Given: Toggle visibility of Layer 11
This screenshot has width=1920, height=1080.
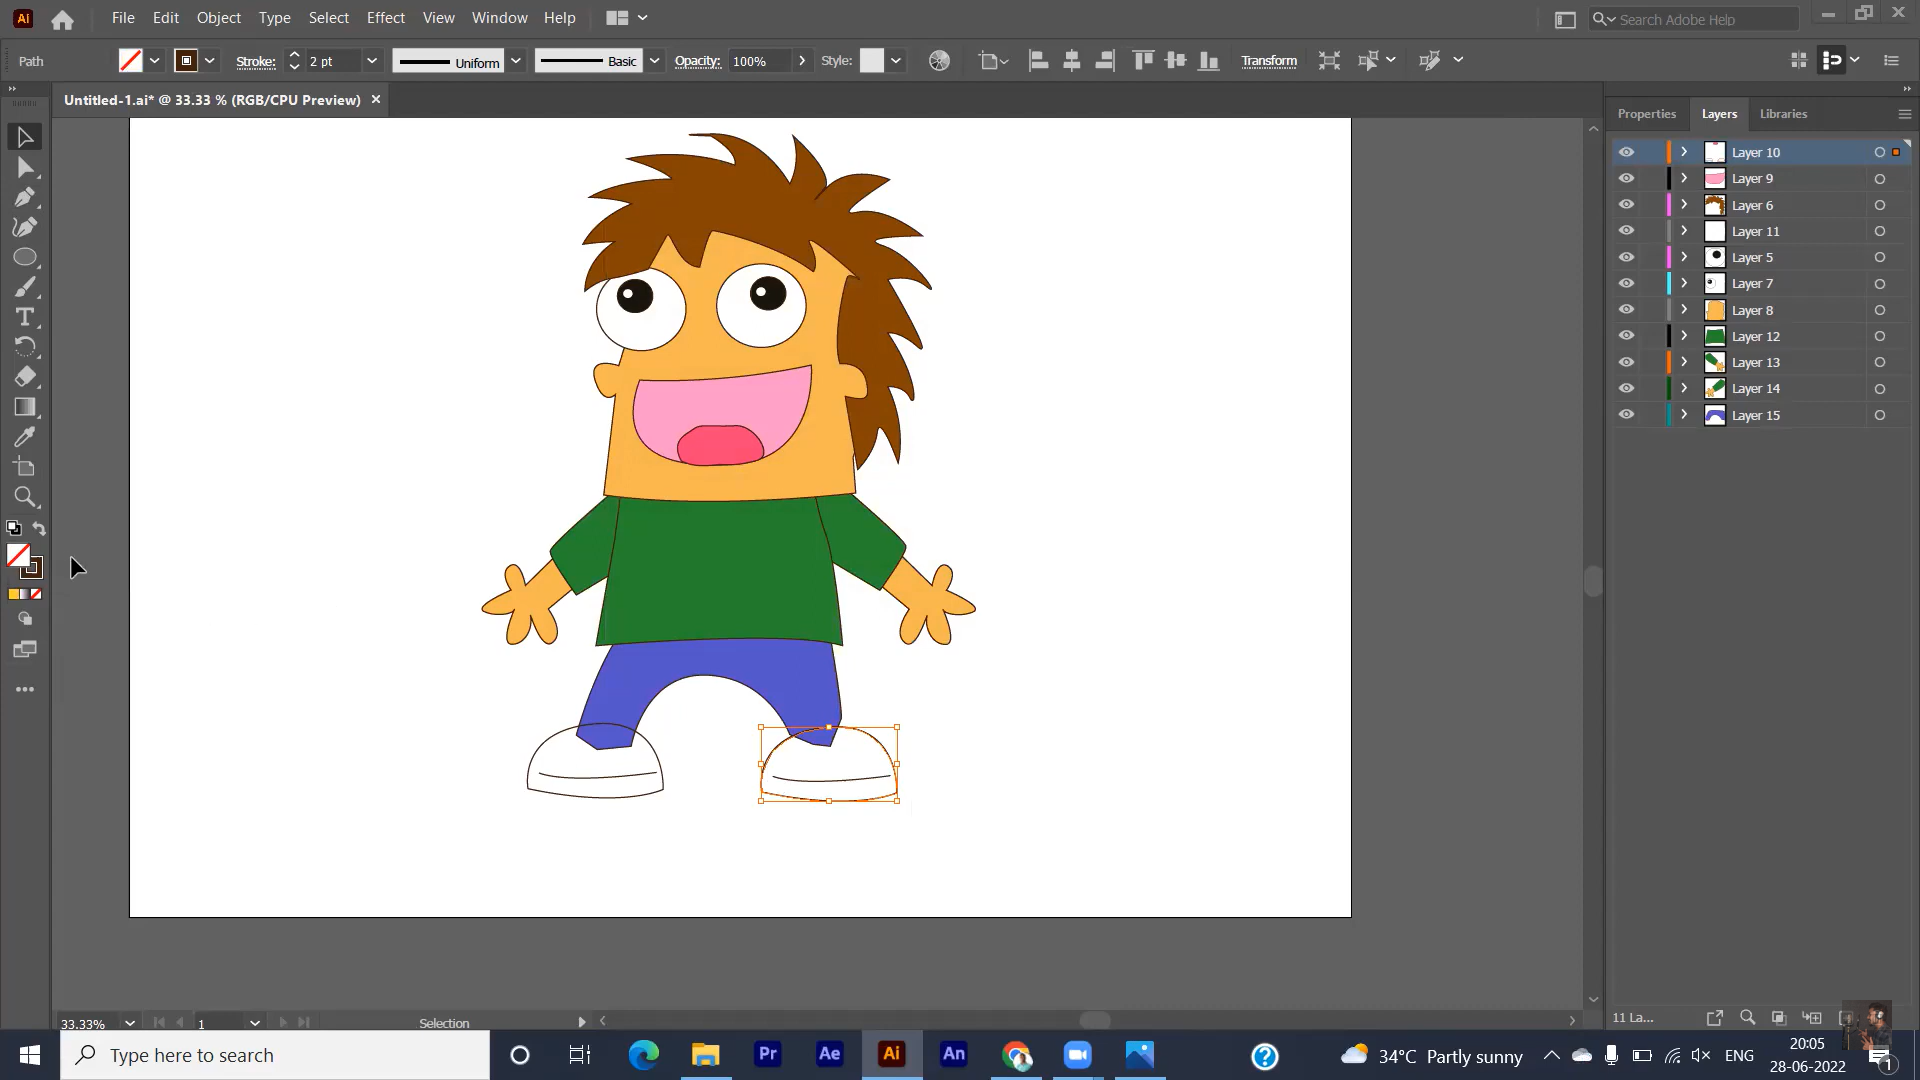Looking at the screenshot, I should (x=1627, y=231).
